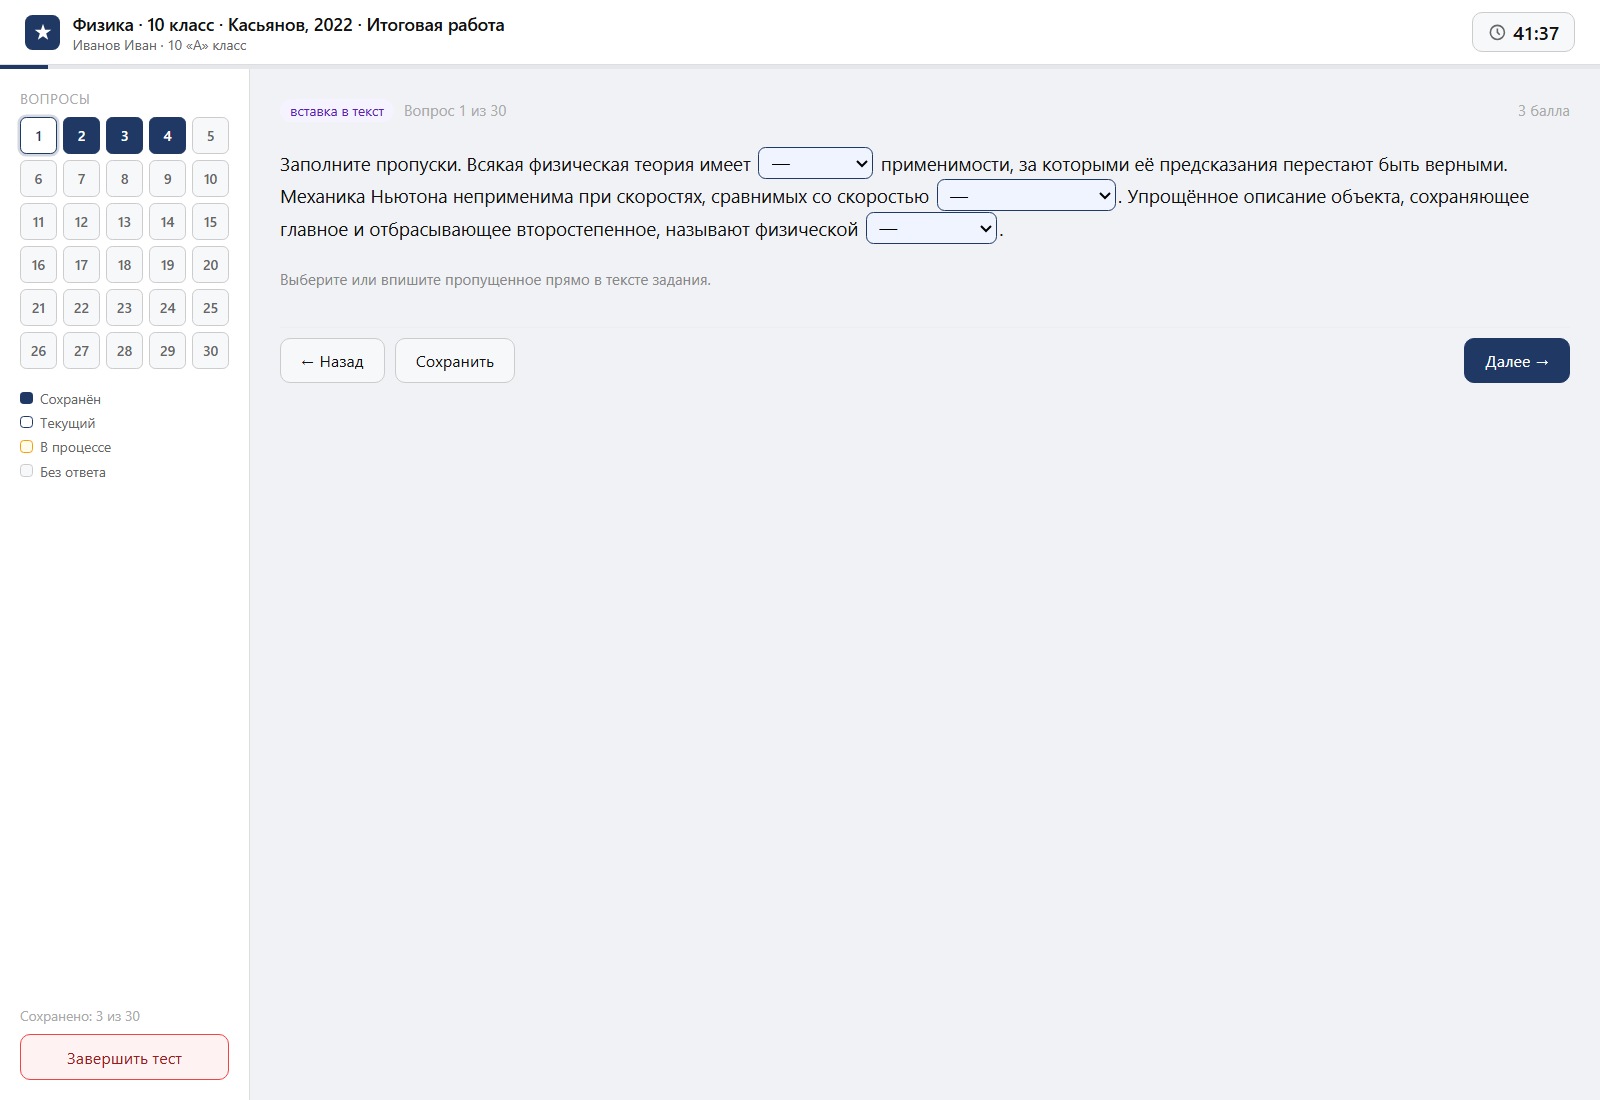The height and width of the screenshot is (1100, 1600).
Task: Navigate to question 20
Action: (x=210, y=265)
